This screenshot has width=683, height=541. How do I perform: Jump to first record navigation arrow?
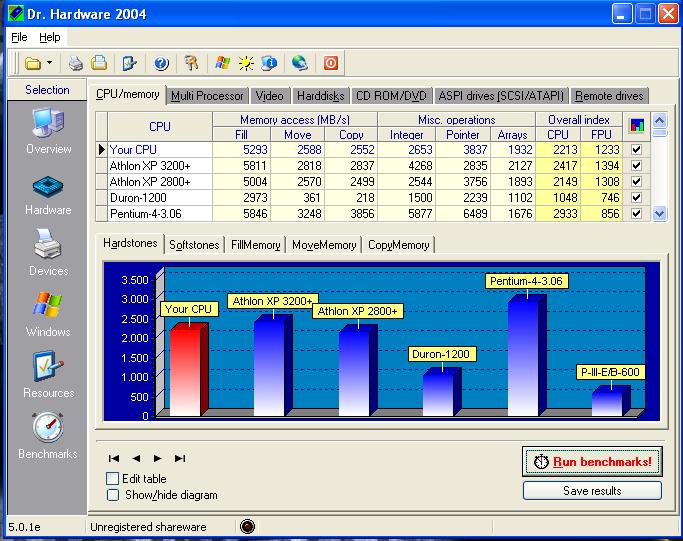point(114,458)
